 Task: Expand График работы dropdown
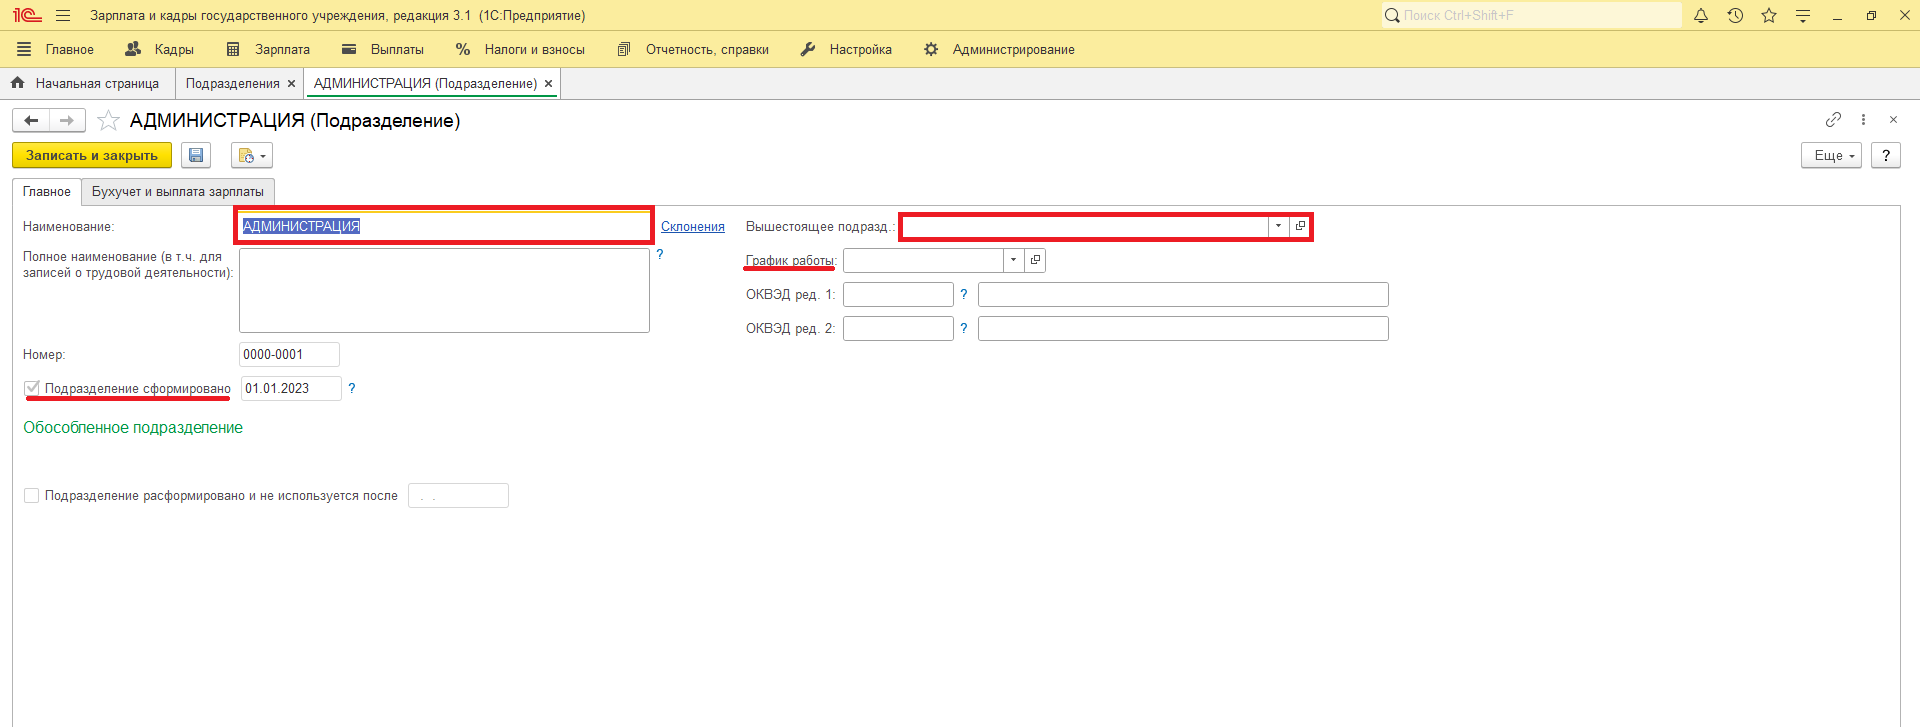pos(1014,260)
